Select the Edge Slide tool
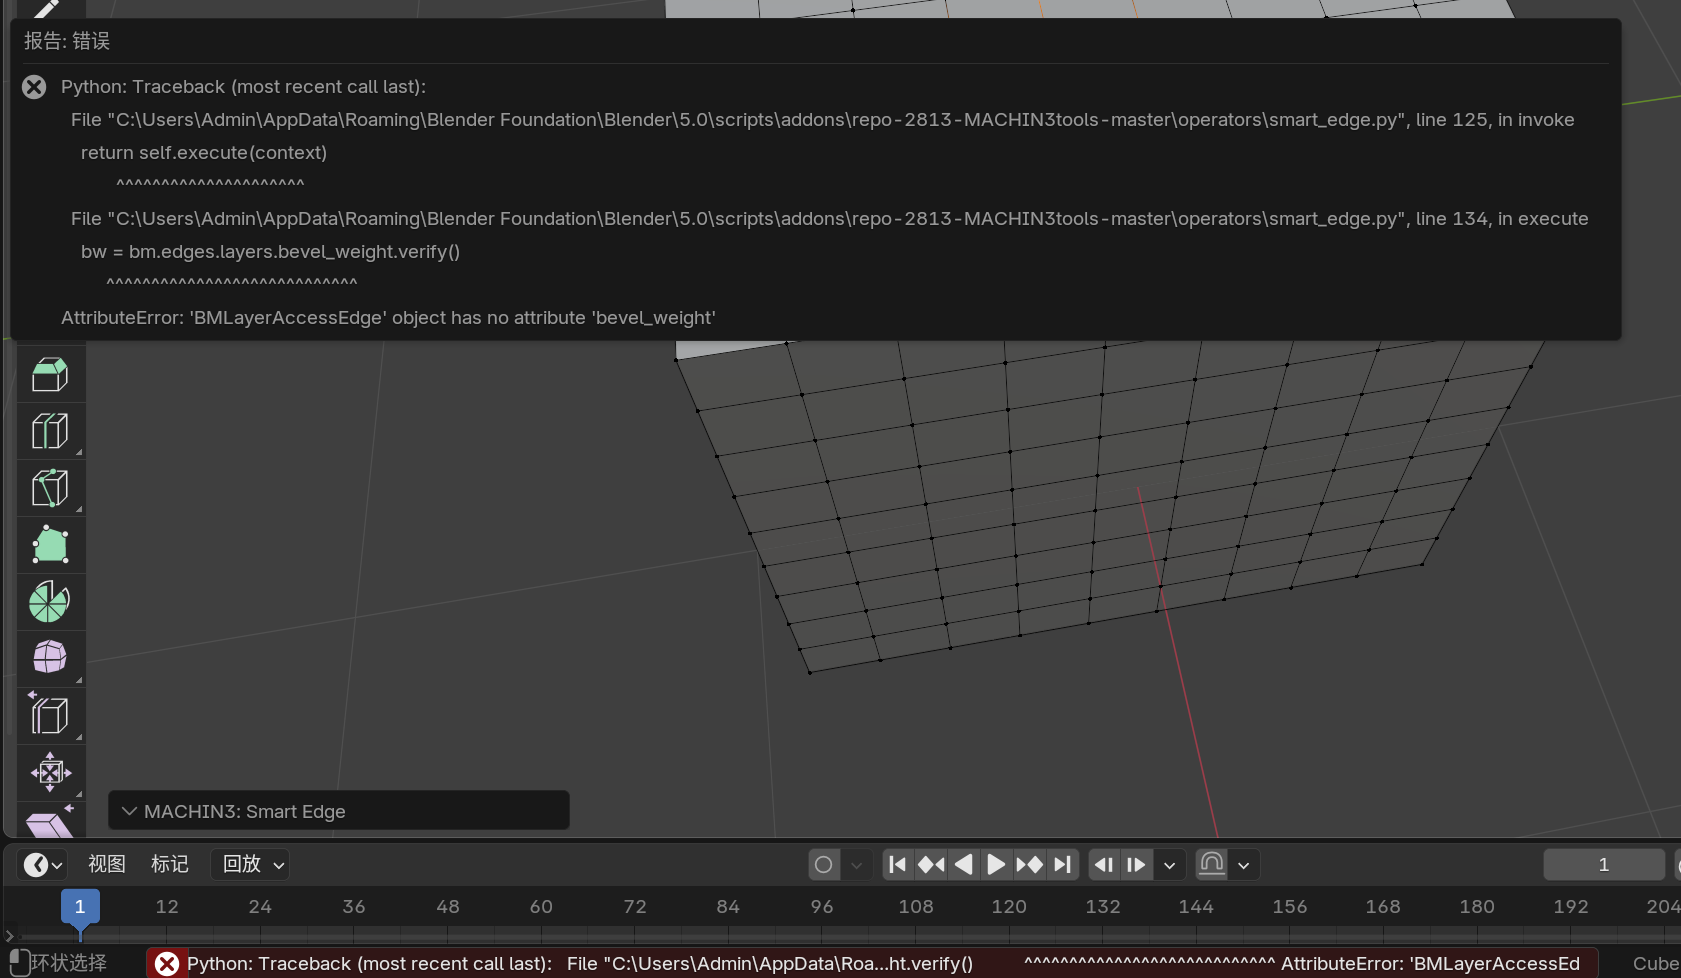The width and height of the screenshot is (1681, 978). (x=49, y=716)
